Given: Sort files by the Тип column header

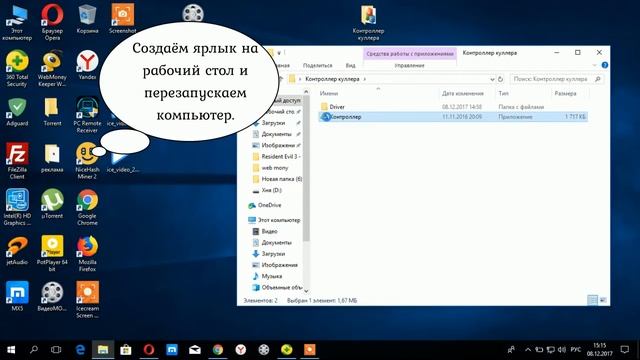Looking at the screenshot, I should tap(503, 93).
